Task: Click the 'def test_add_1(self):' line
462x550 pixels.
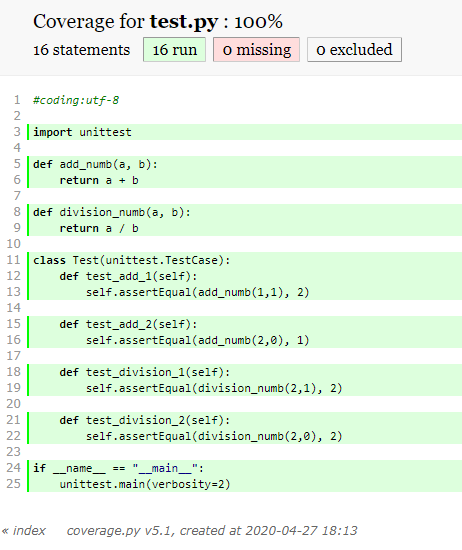Action: pyautogui.click(x=245, y=276)
